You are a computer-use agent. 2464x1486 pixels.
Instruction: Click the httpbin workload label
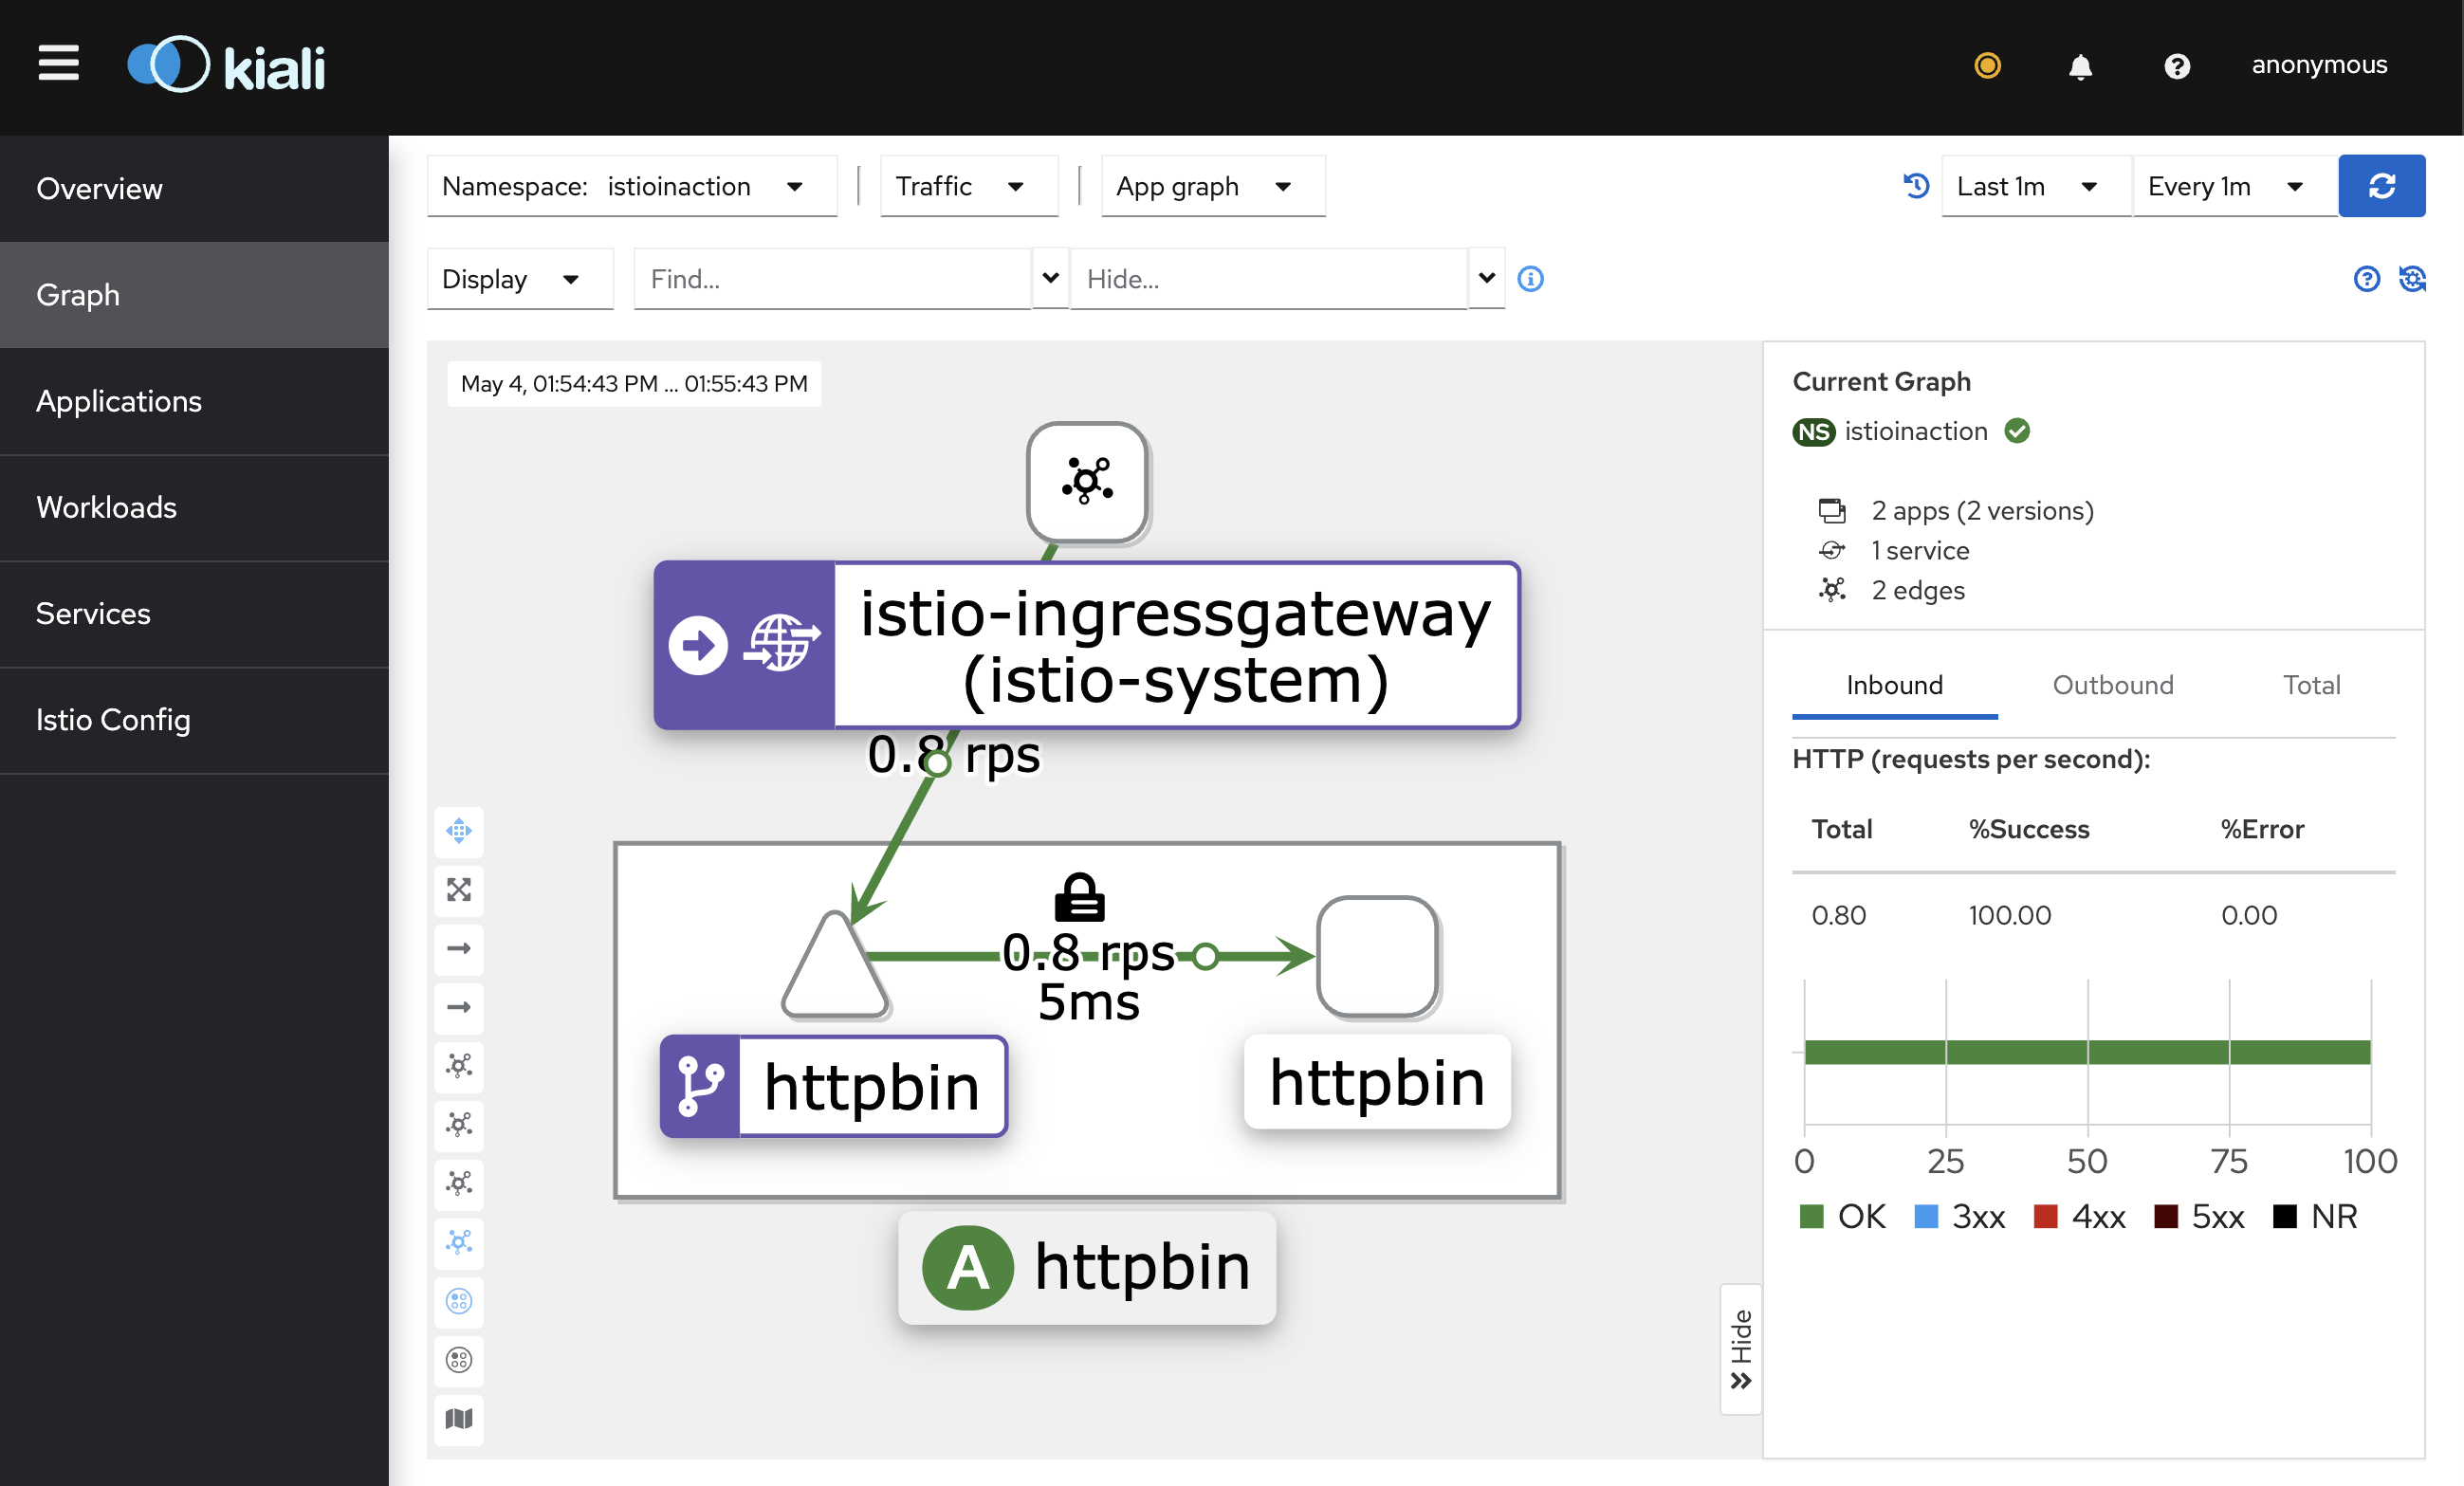(x=1377, y=1083)
